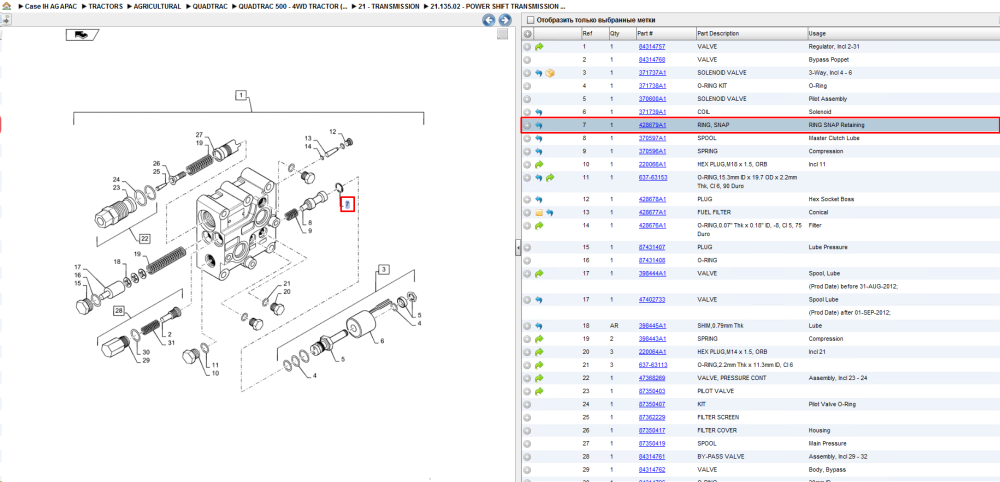Screen dimensions: 1000x482
Task: Open 'Case IH AG APAC' breadcrumb
Action: click(x=51, y=6)
